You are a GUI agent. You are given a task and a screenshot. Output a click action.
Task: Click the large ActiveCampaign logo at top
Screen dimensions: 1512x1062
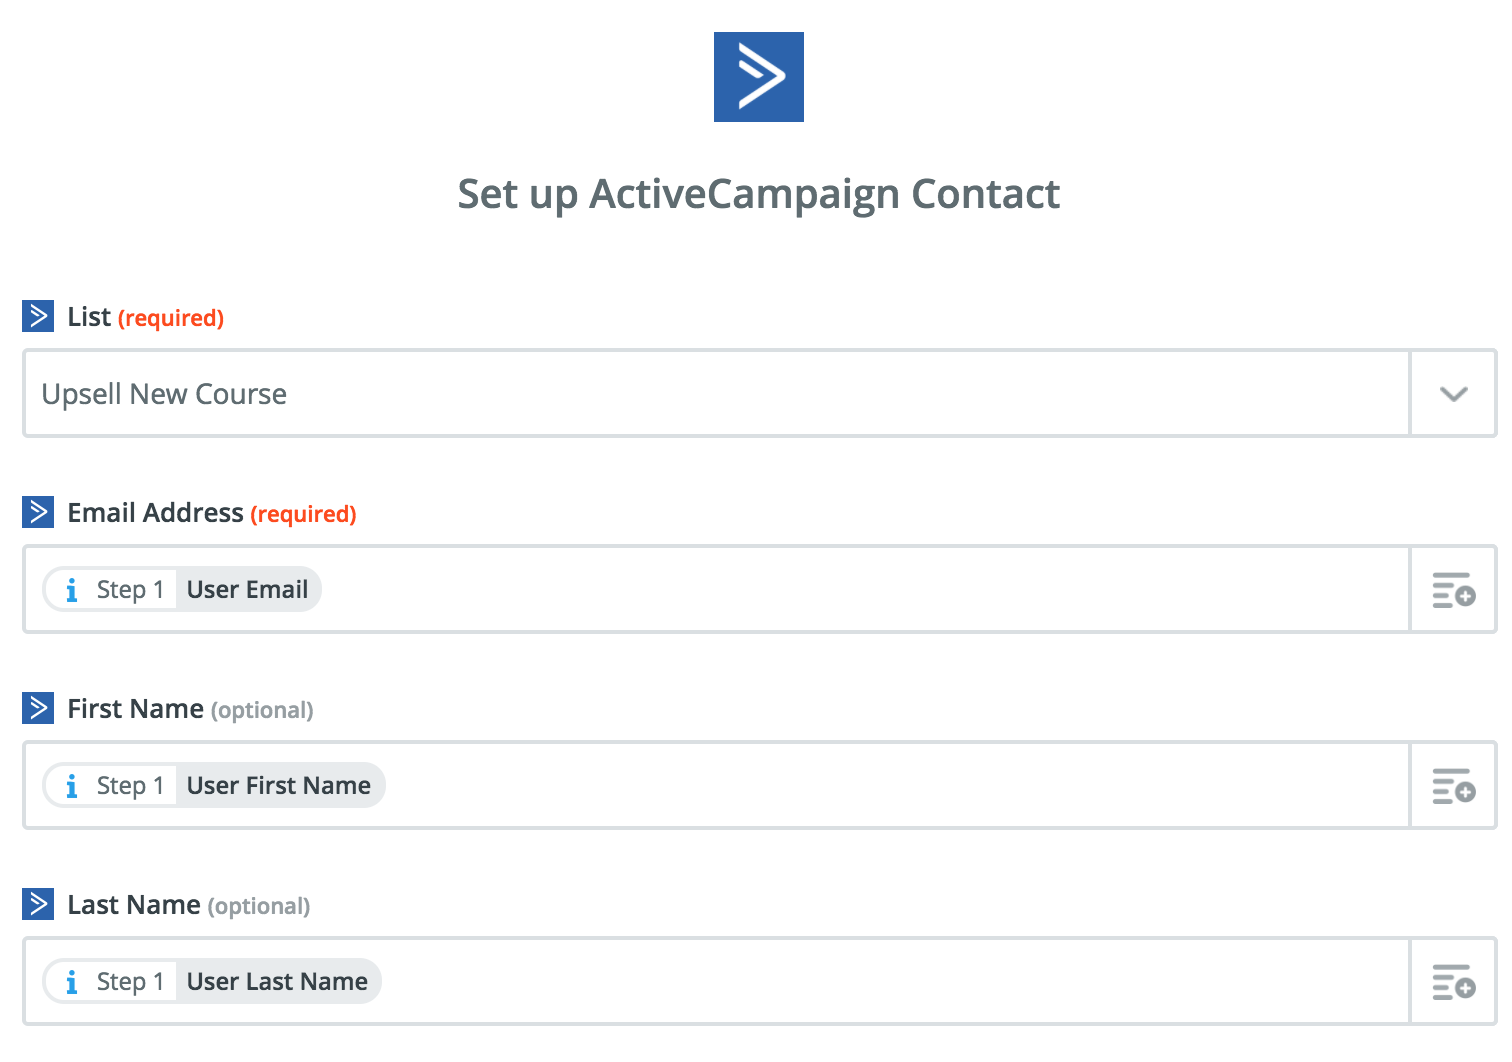click(758, 77)
